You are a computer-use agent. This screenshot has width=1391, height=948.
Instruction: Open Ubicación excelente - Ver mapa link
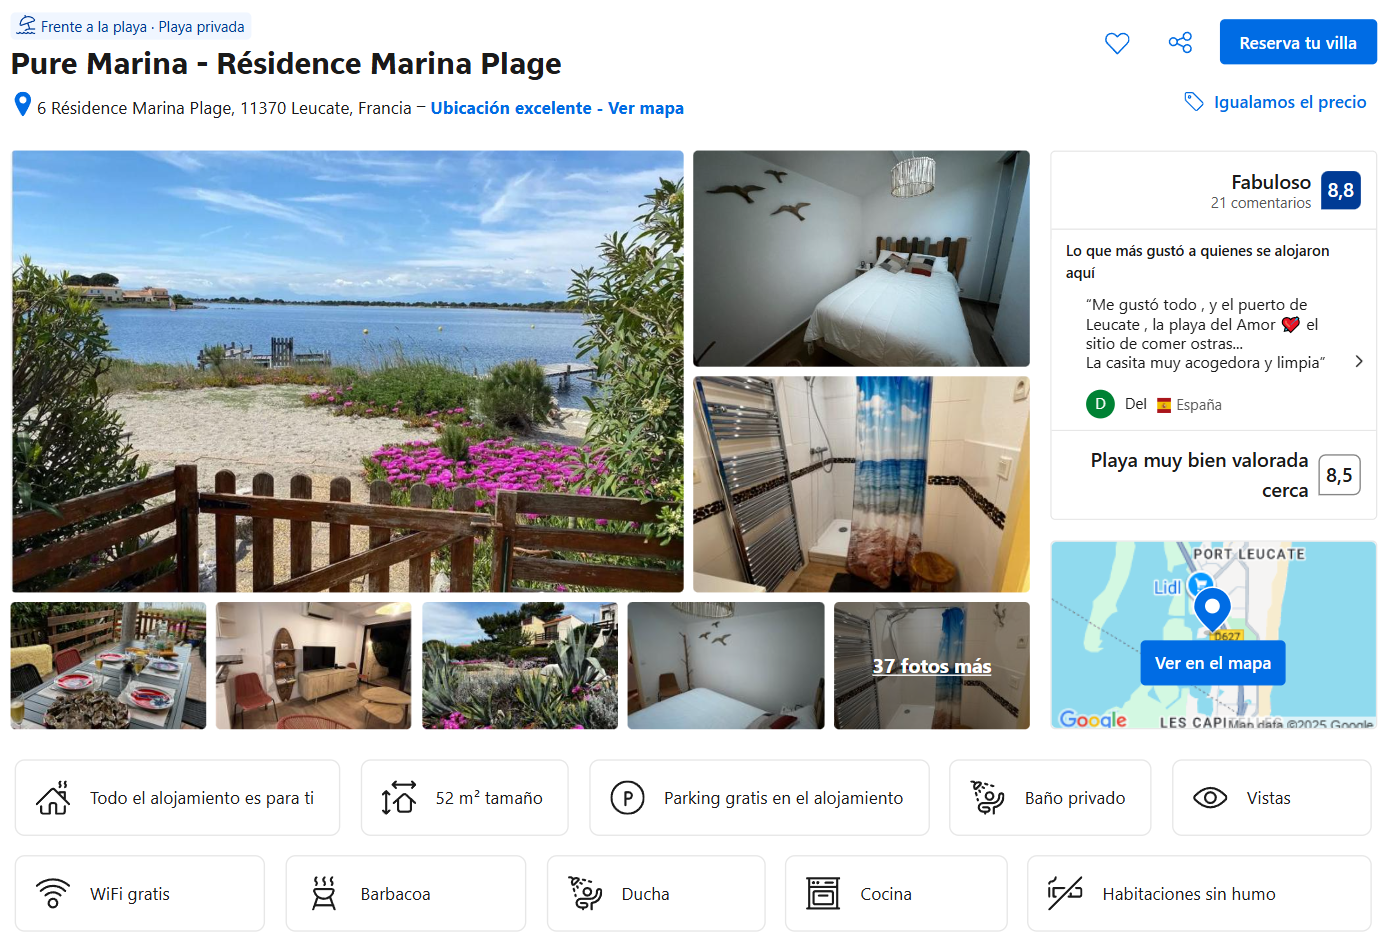[x=556, y=108]
